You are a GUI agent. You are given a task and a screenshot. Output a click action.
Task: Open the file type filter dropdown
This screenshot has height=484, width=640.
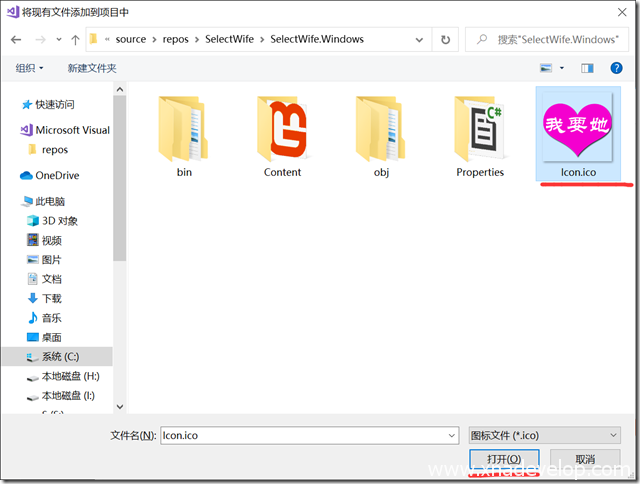pyautogui.click(x=544, y=435)
